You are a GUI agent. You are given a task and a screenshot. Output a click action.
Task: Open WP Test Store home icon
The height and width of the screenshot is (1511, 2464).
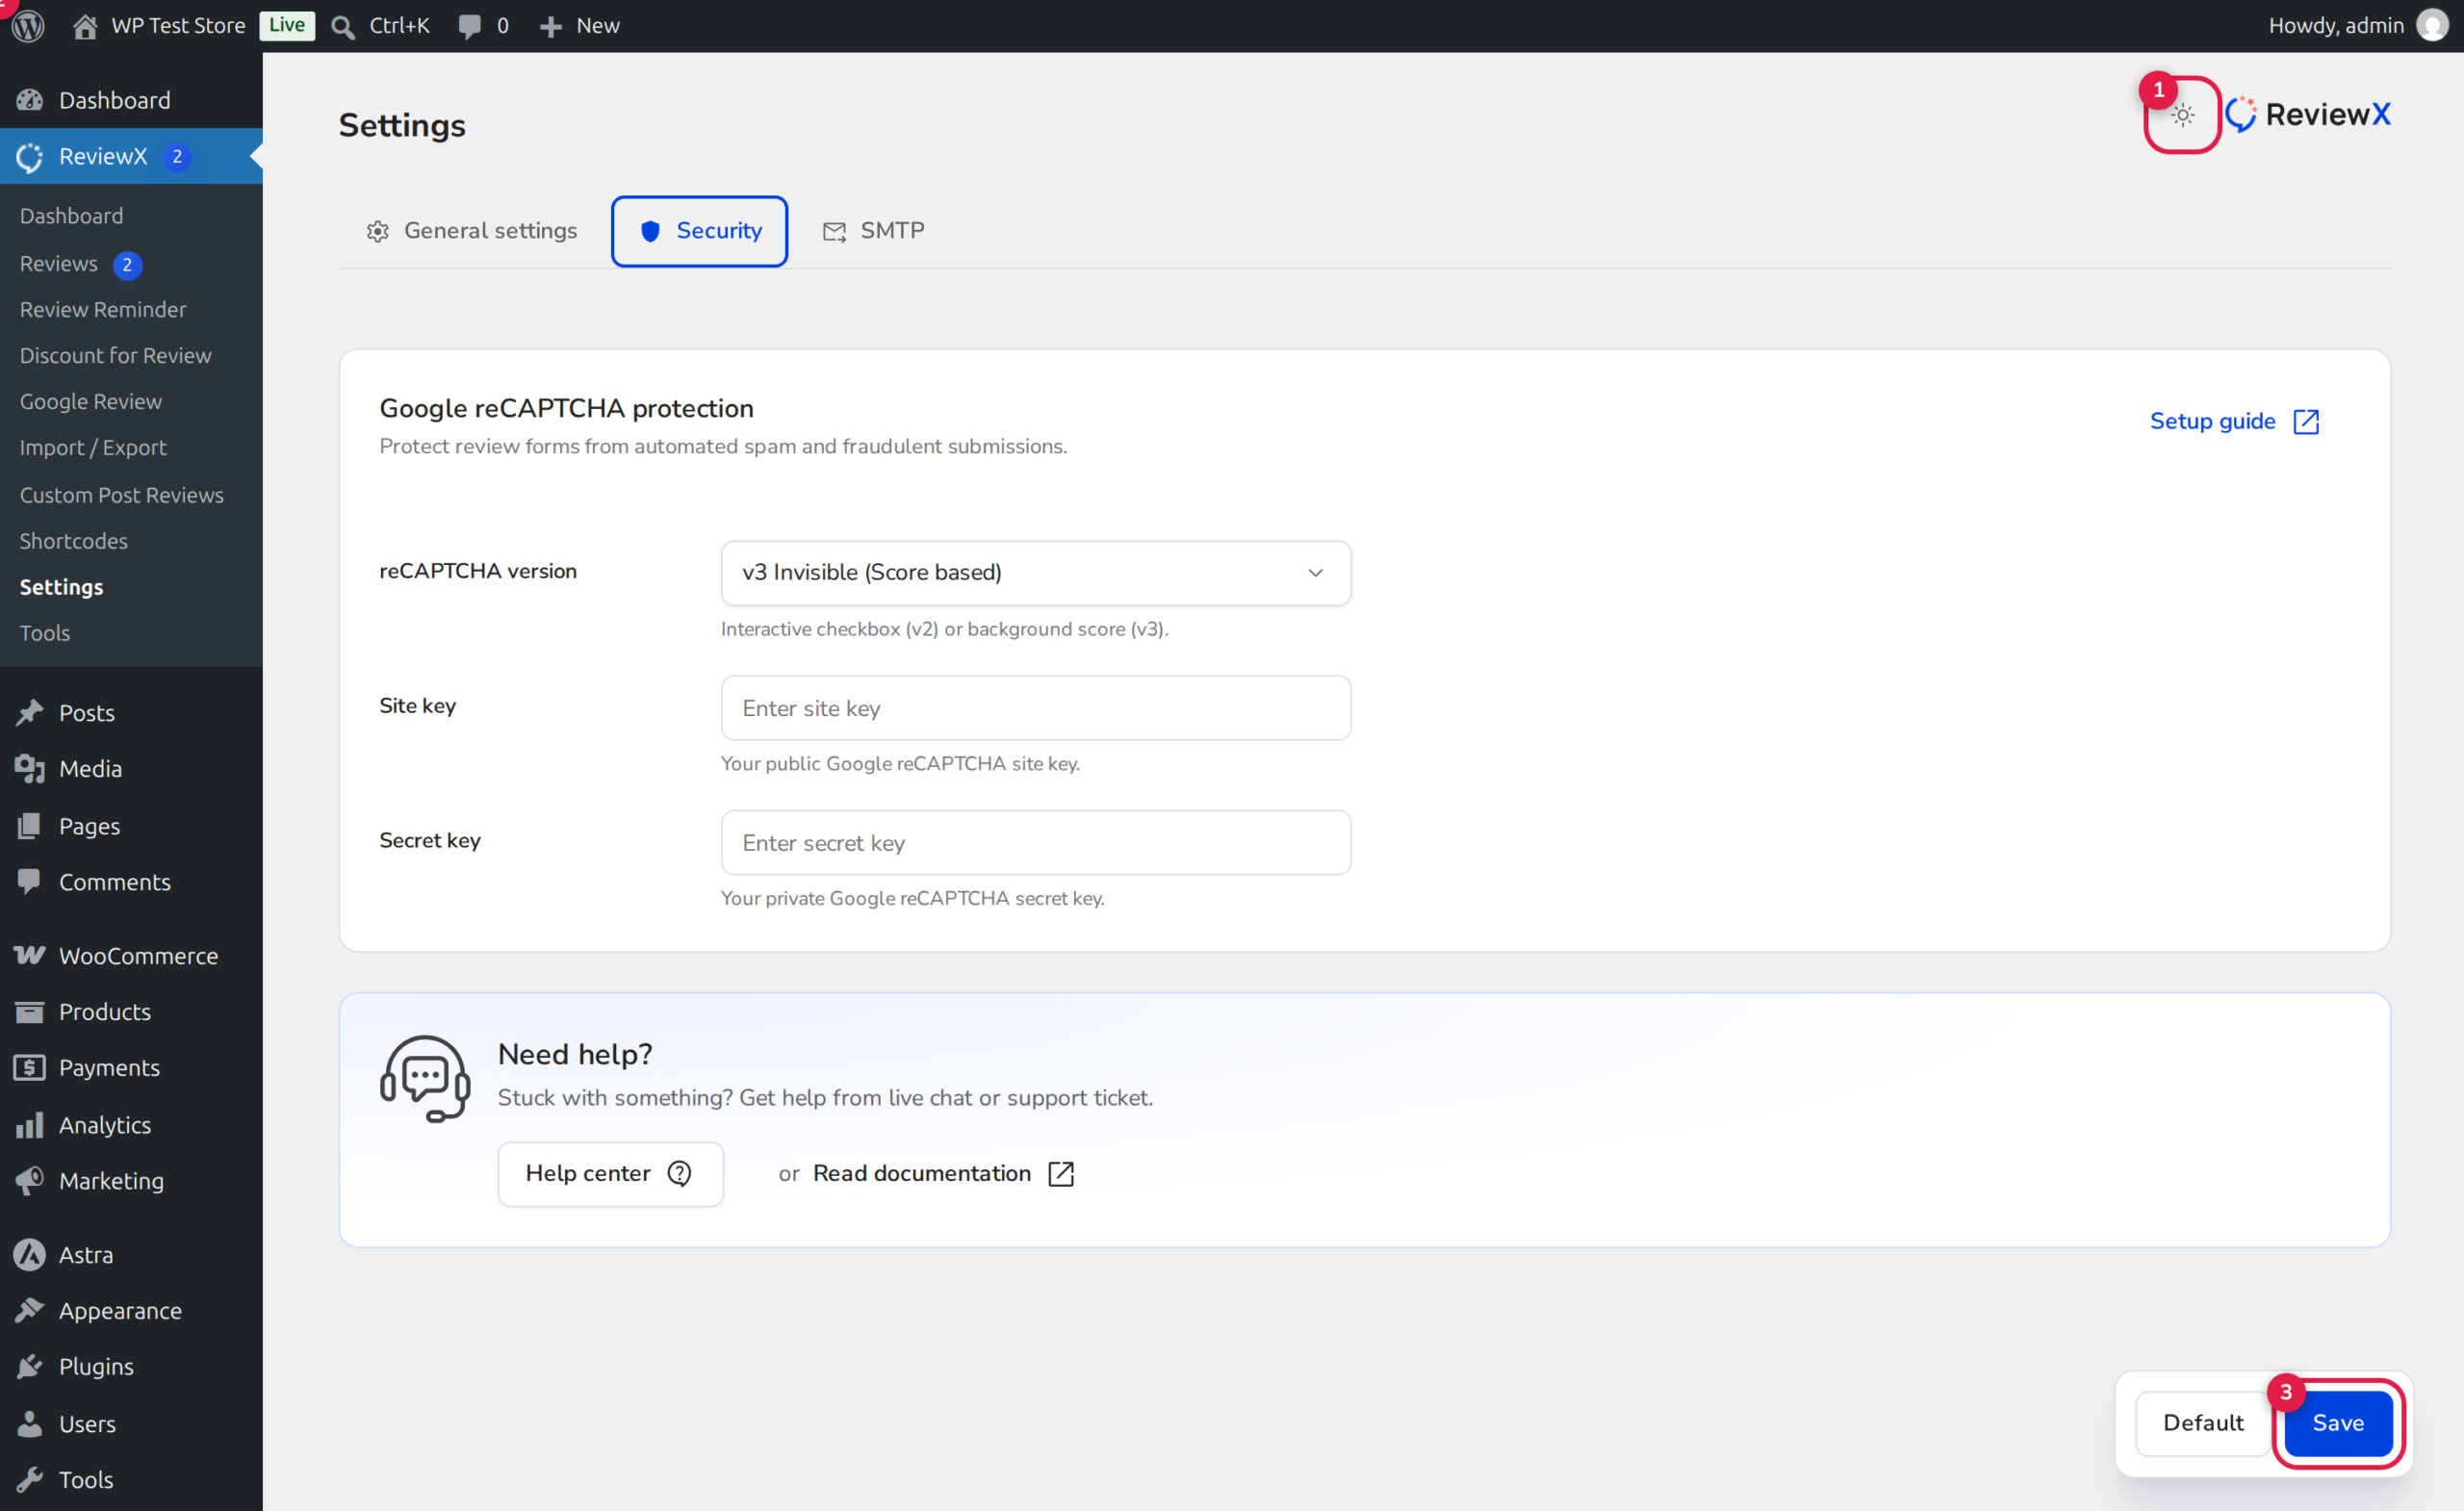tap(85, 25)
